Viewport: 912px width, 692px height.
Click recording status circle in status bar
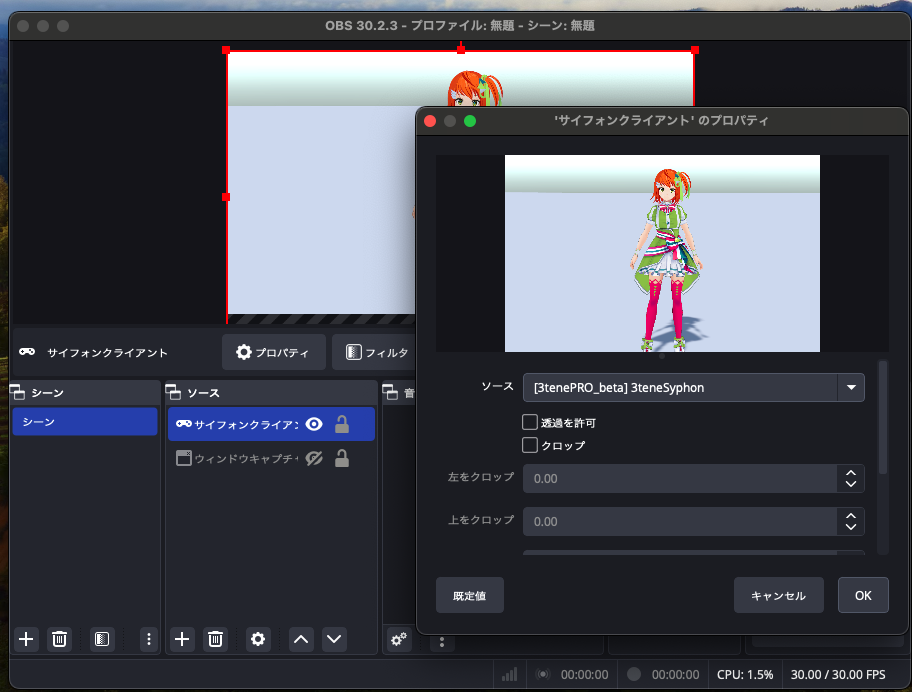coord(634,675)
